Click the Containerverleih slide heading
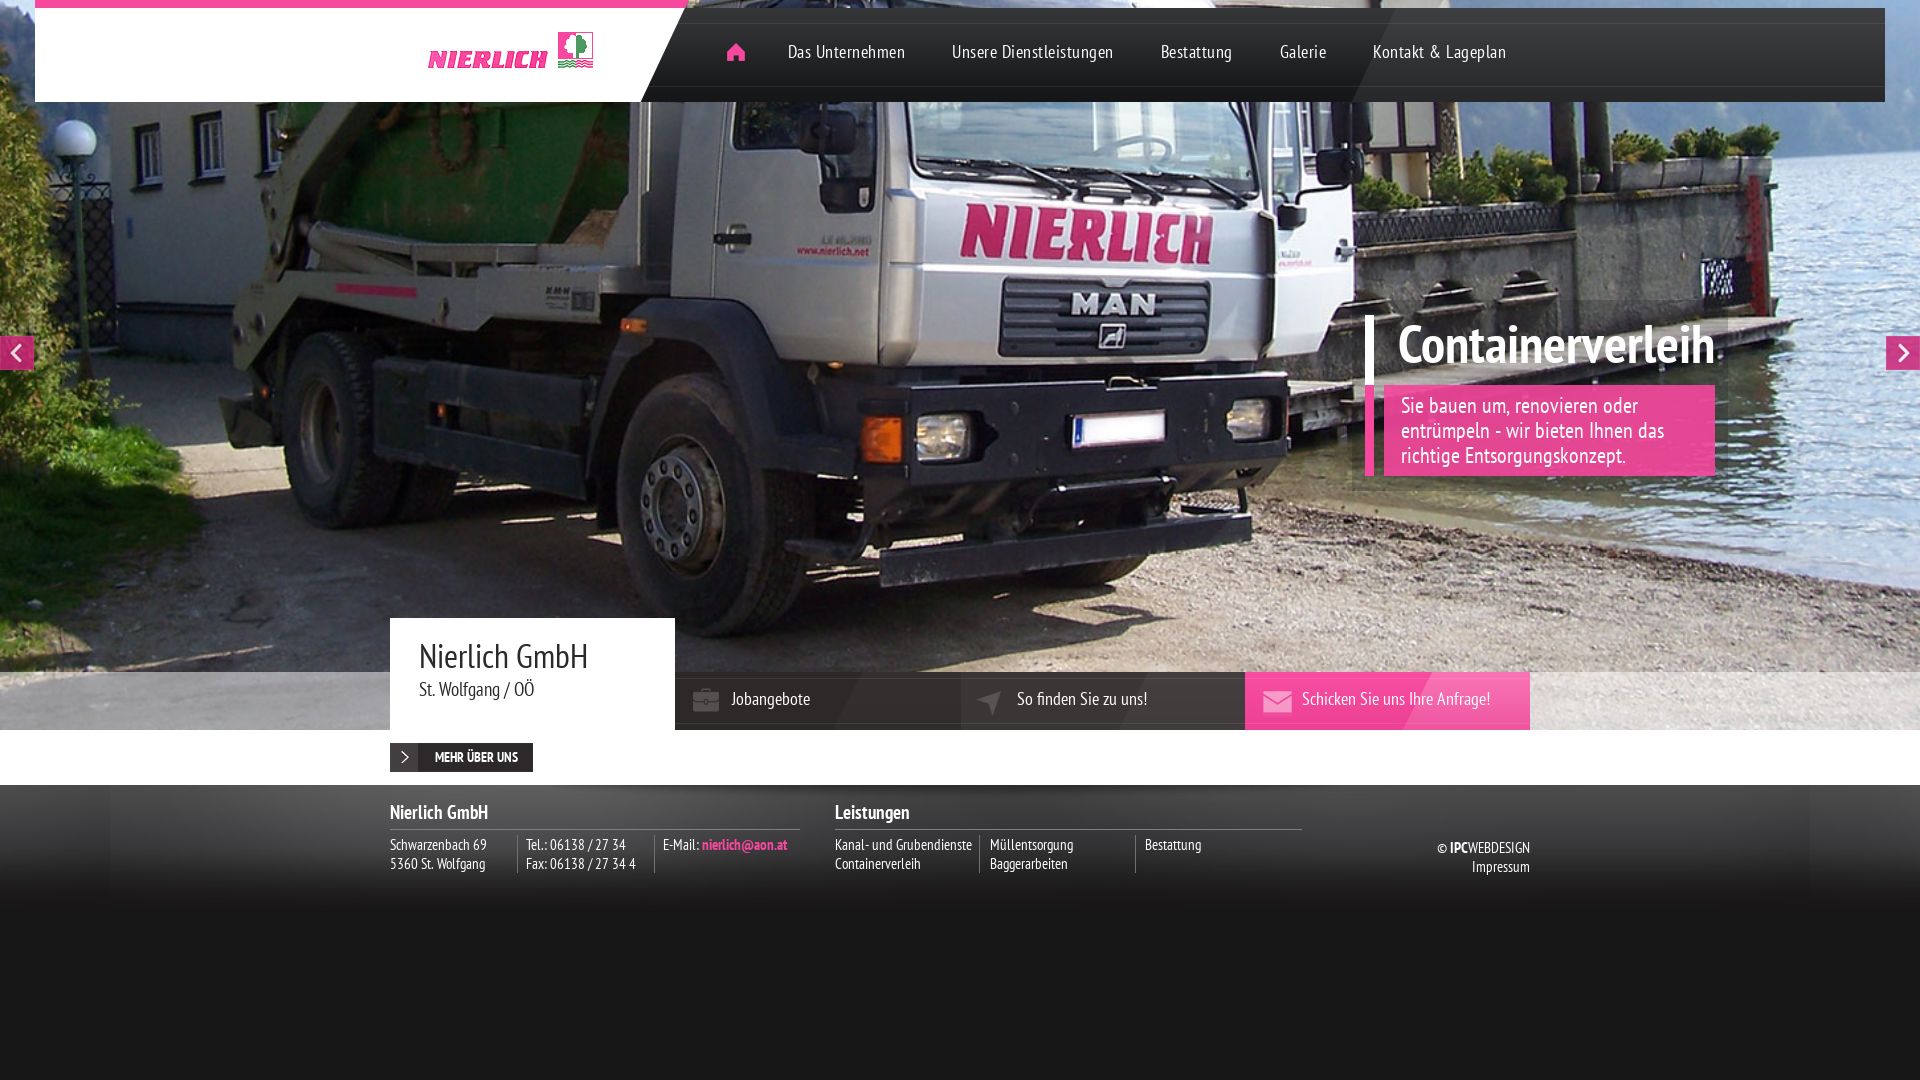The width and height of the screenshot is (1920, 1080). 1555,345
